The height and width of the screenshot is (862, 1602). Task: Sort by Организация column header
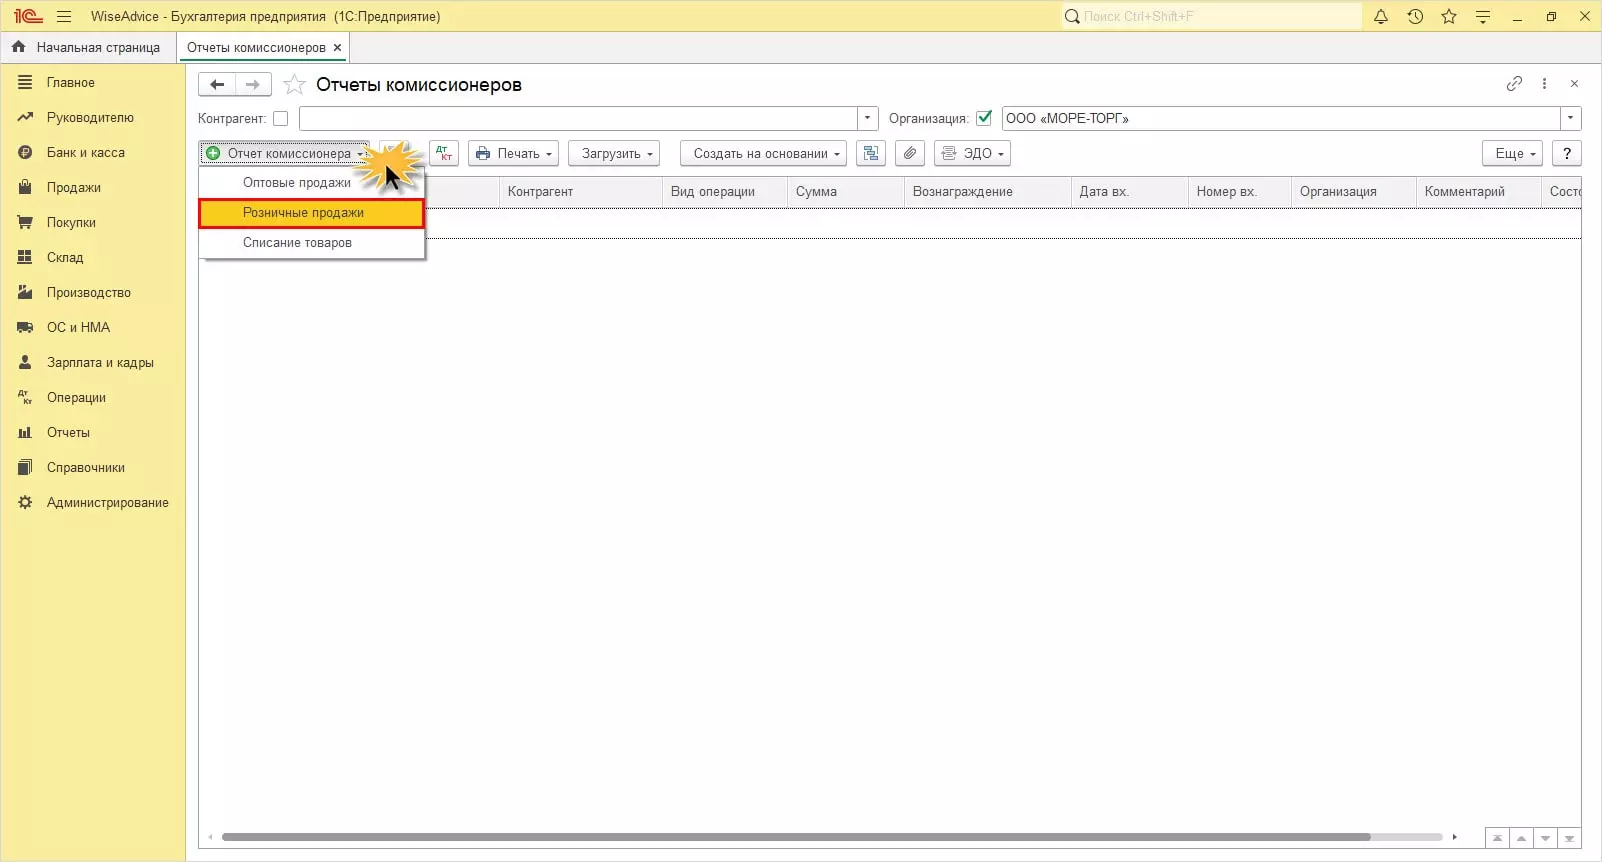click(1354, 192)
